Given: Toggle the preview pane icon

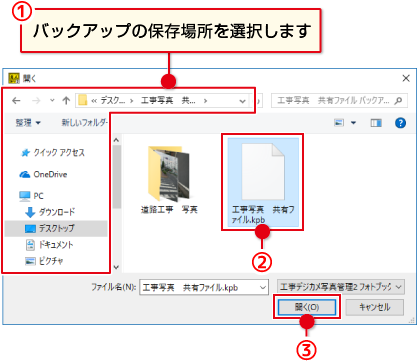Looking at the screenshot, I should point(376,123).
